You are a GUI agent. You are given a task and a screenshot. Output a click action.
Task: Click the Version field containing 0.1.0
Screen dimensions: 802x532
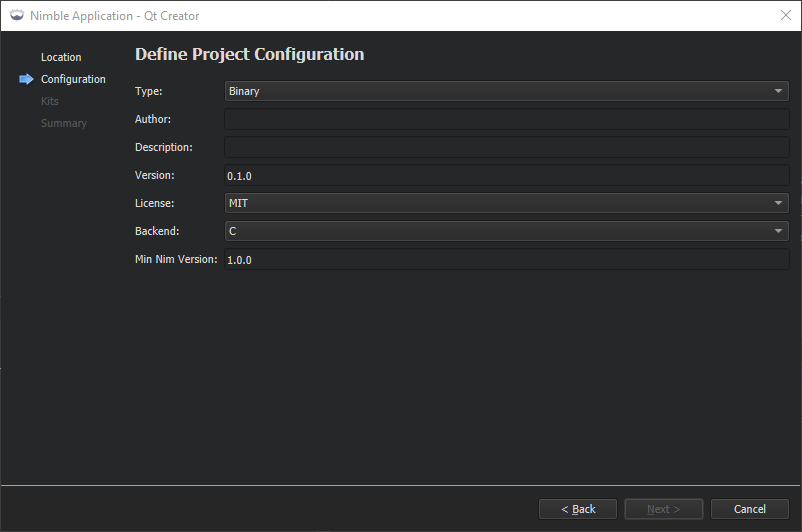[x=507, y=175]
